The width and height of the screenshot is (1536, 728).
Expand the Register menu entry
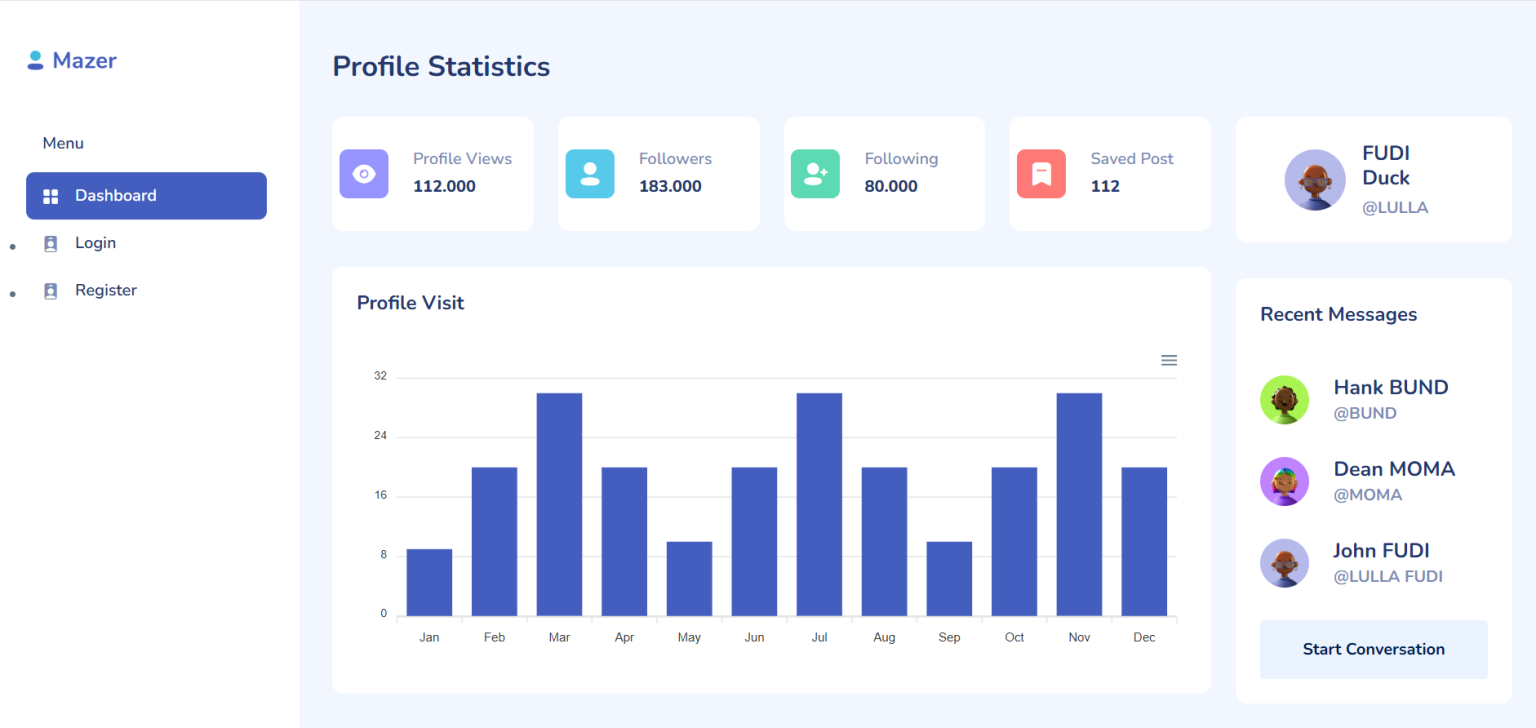click(106, 290)
